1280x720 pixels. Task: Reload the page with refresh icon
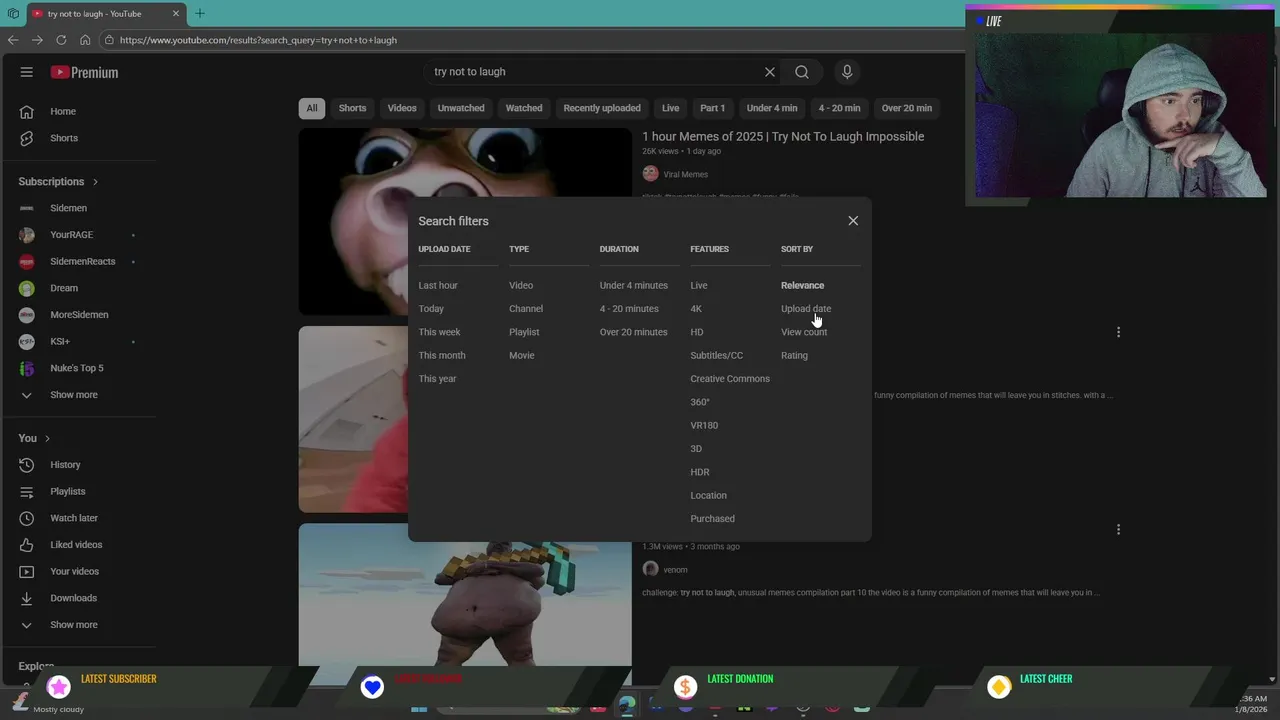pos(61,40)
